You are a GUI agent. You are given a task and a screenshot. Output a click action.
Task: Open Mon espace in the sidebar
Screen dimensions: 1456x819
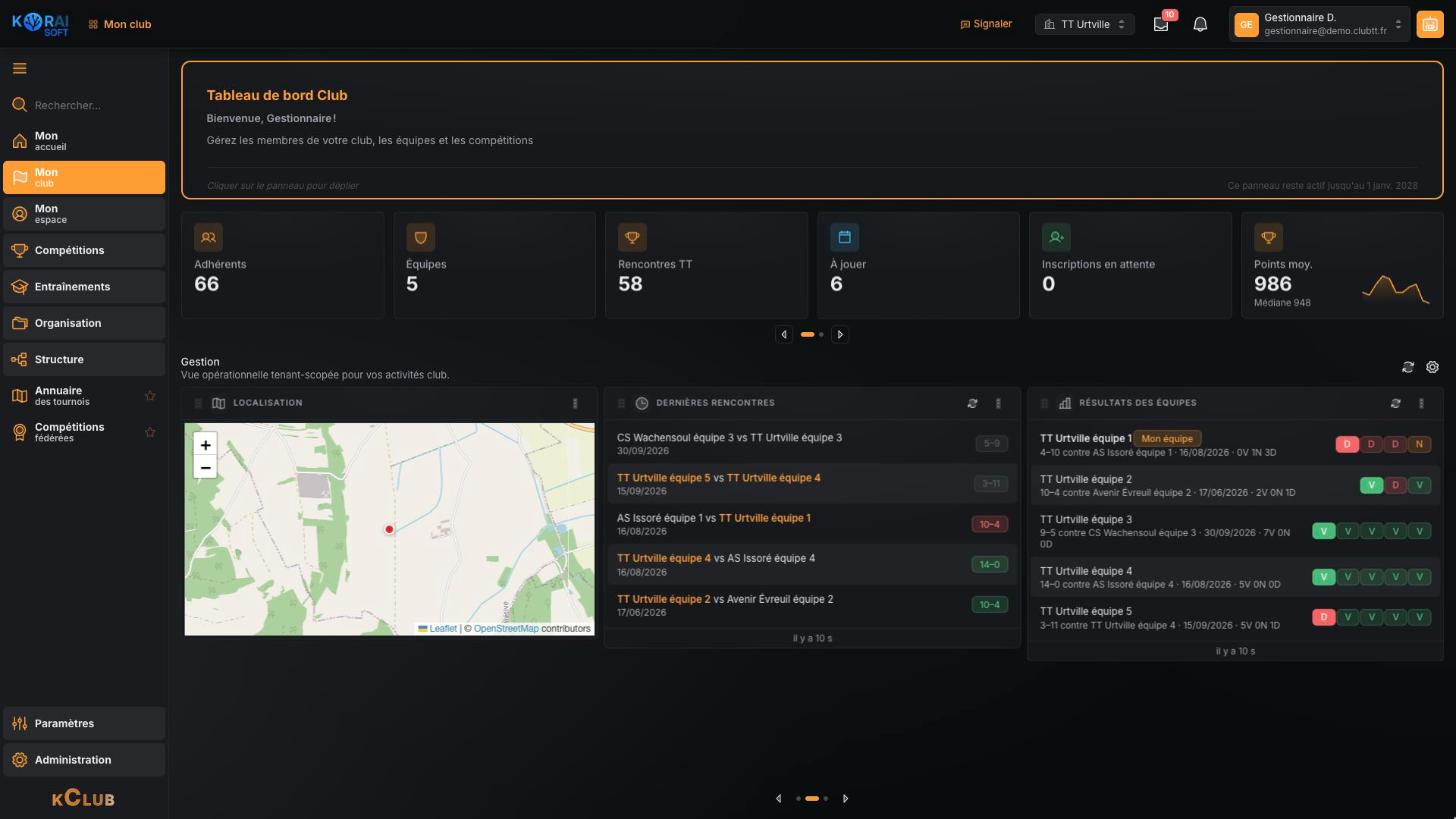84,214
